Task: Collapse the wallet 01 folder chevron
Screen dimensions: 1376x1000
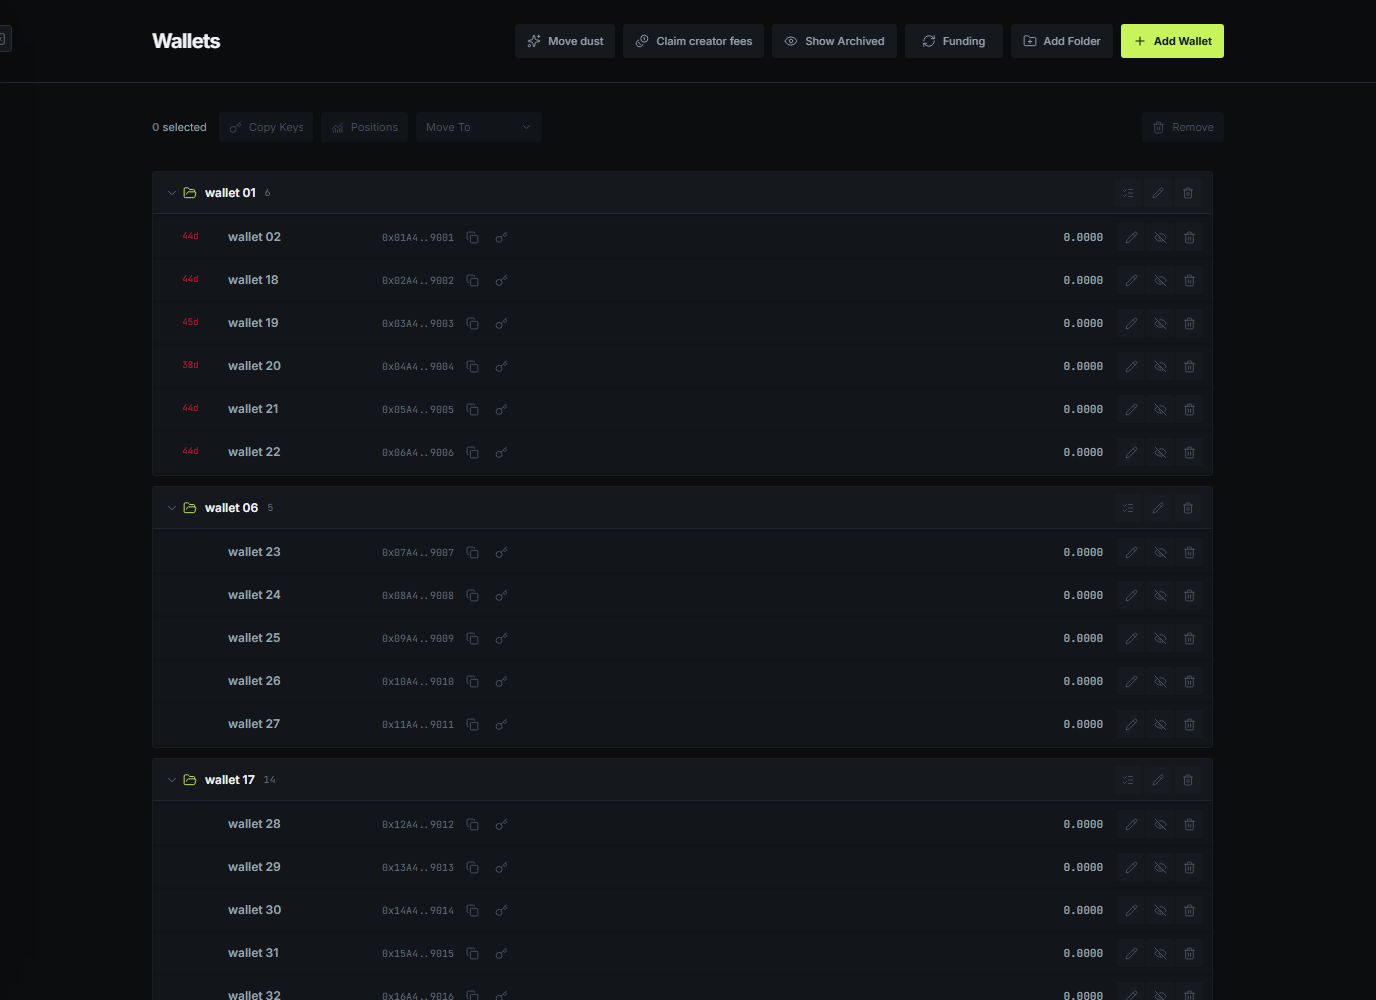Action: [x=172, y=193]
